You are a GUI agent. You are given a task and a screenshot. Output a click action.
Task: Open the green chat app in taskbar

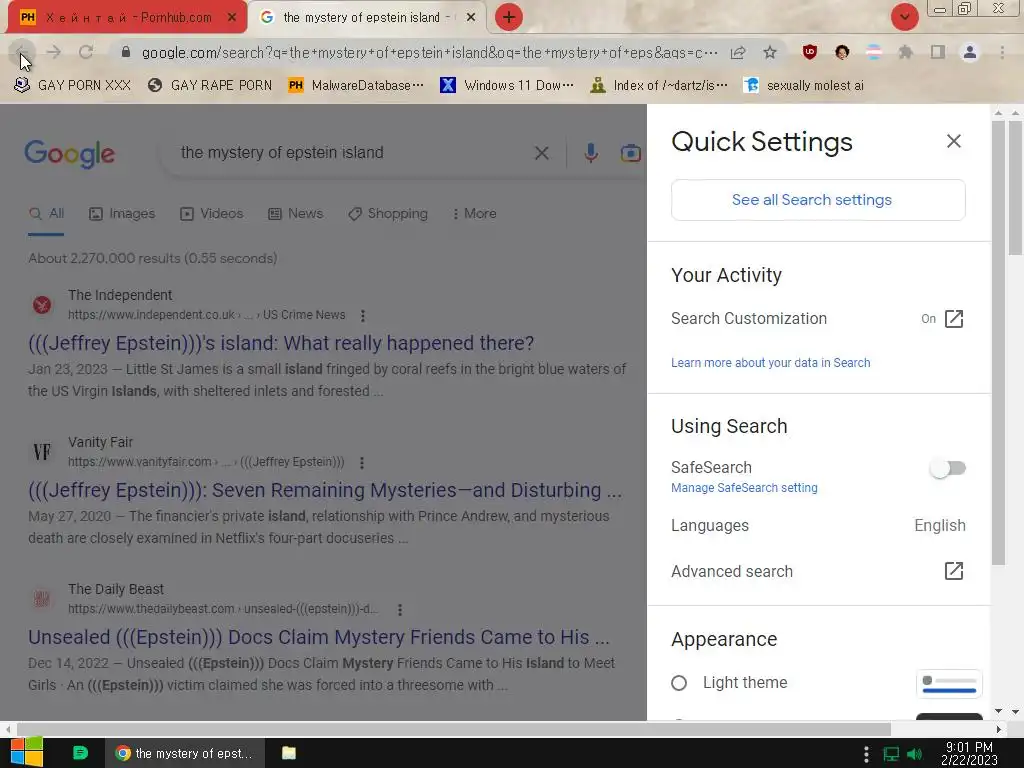tap(80, 753)
